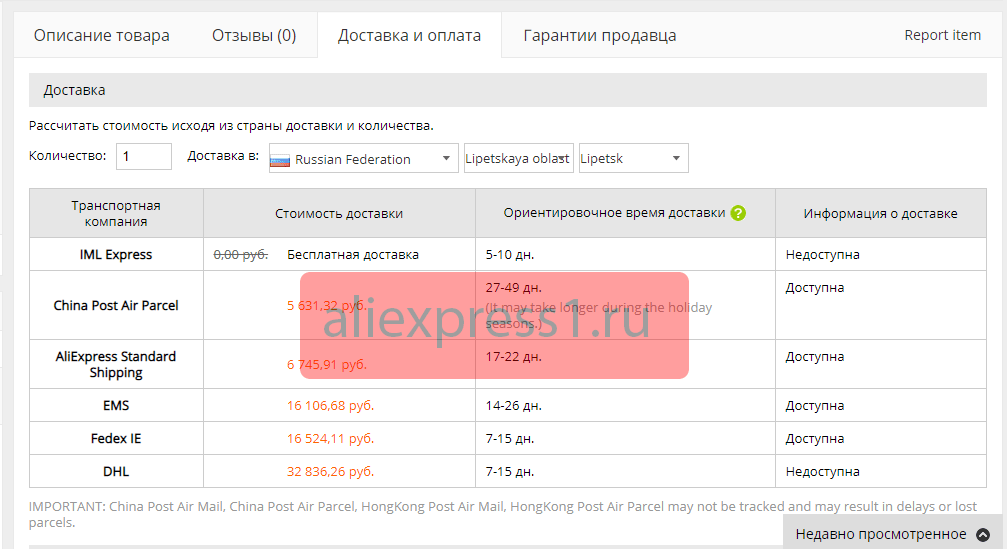Click the Стоимость доставки column header
1007x549 pixels.
click(x=339, y=213)
